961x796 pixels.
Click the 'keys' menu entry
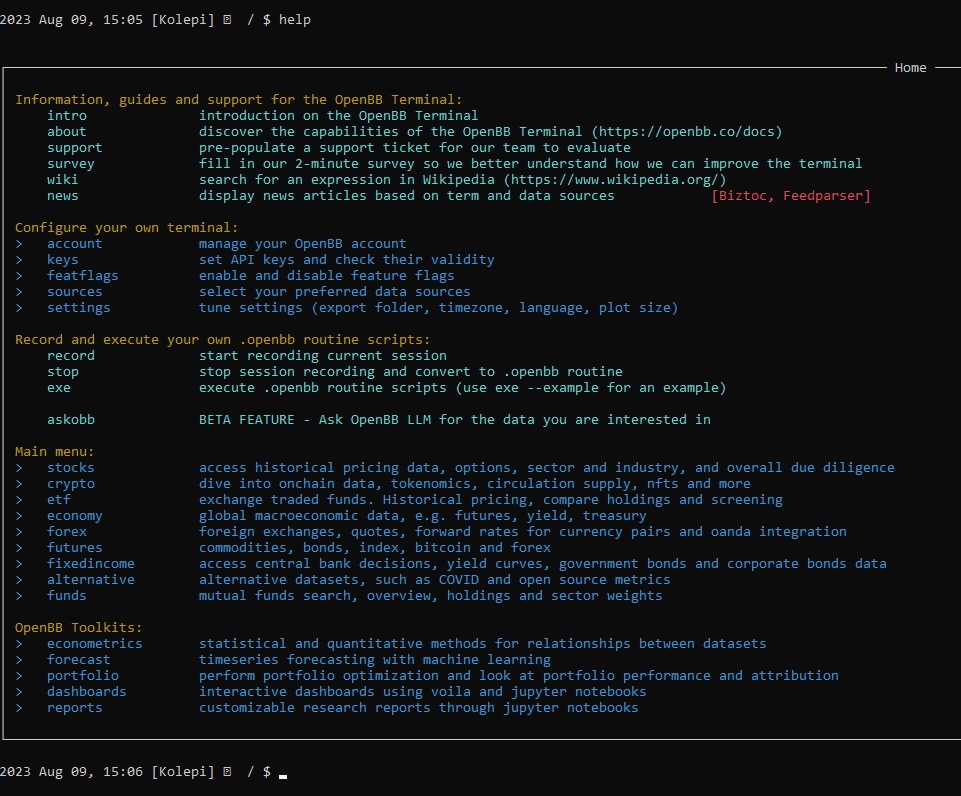tap(63, 259)
